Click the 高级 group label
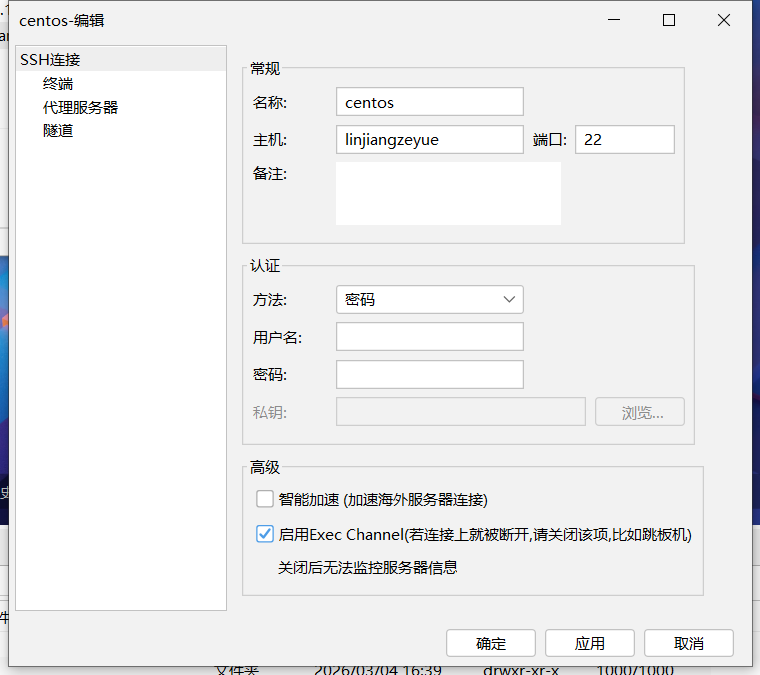Screen dimensions: 760x675 pos(265,467)
